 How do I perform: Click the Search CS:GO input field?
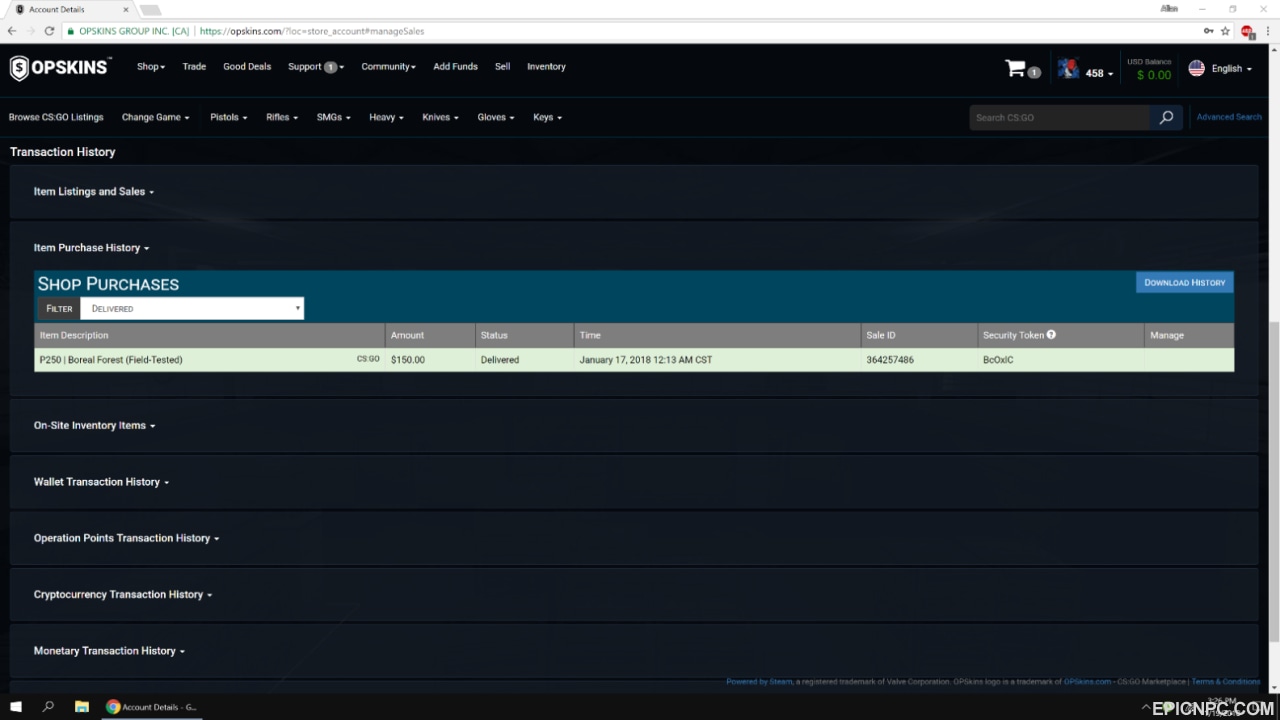(1060, 117)
